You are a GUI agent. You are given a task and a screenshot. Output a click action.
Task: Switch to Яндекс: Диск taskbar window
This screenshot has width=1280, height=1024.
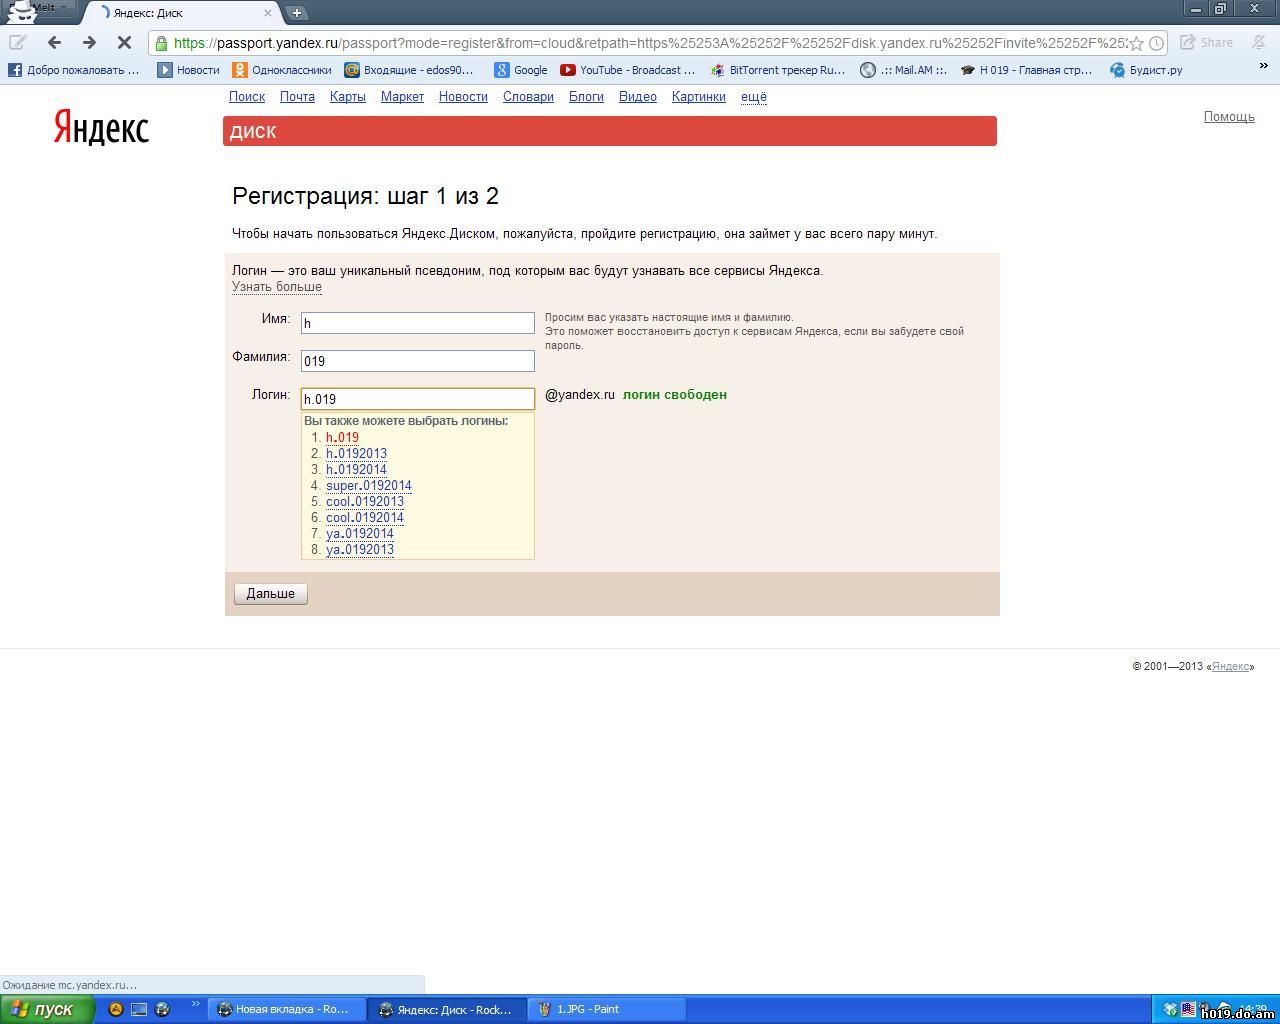pos(446,1009)
